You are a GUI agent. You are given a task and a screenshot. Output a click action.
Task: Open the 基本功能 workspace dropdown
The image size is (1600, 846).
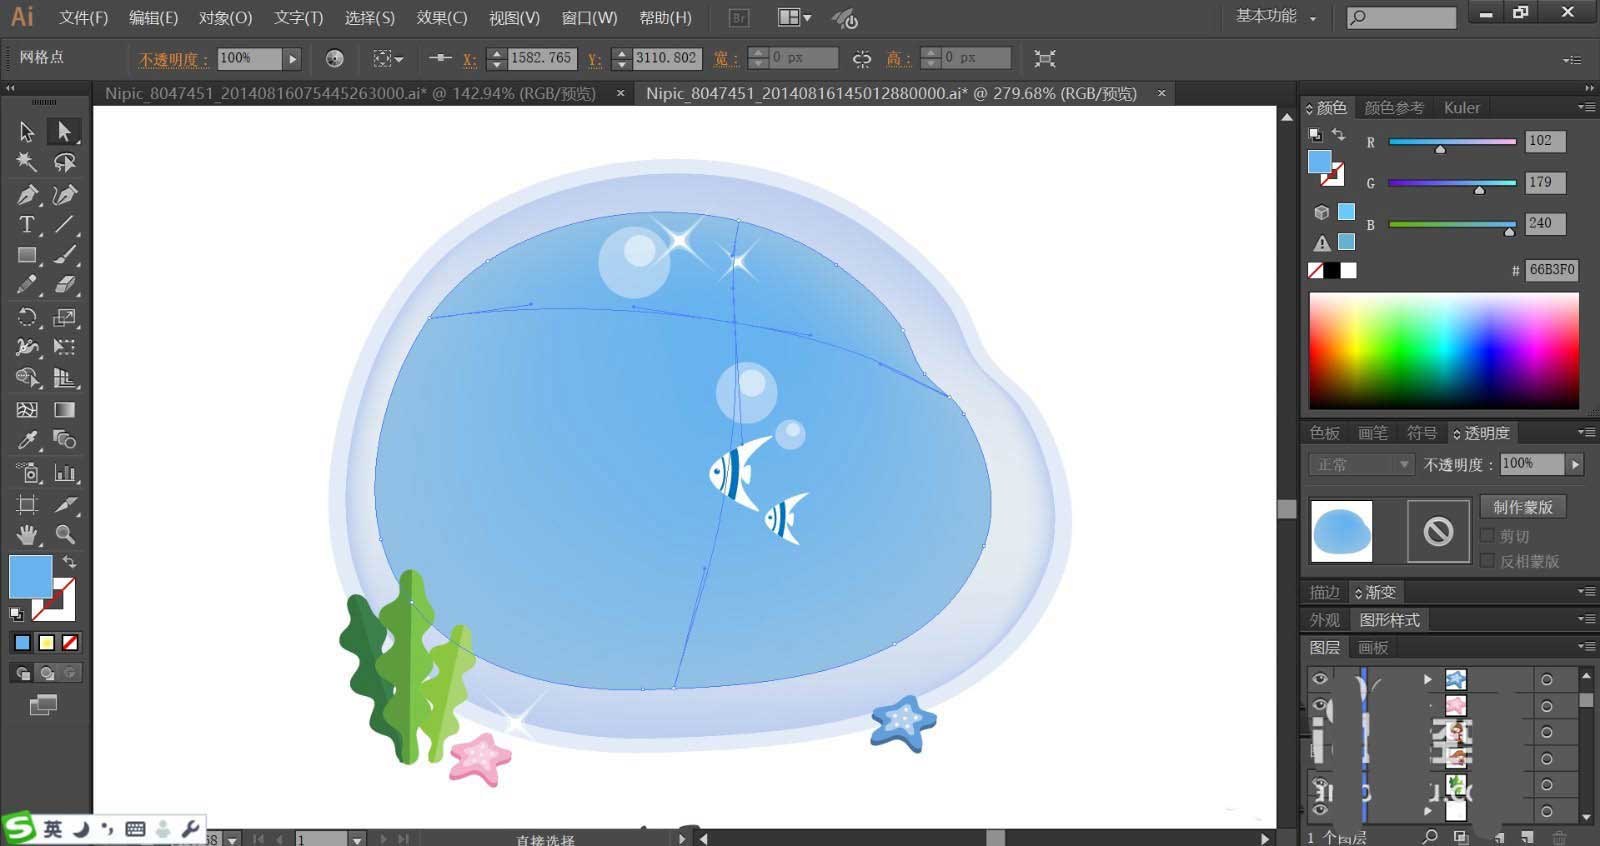click(x=1276, y=16)
